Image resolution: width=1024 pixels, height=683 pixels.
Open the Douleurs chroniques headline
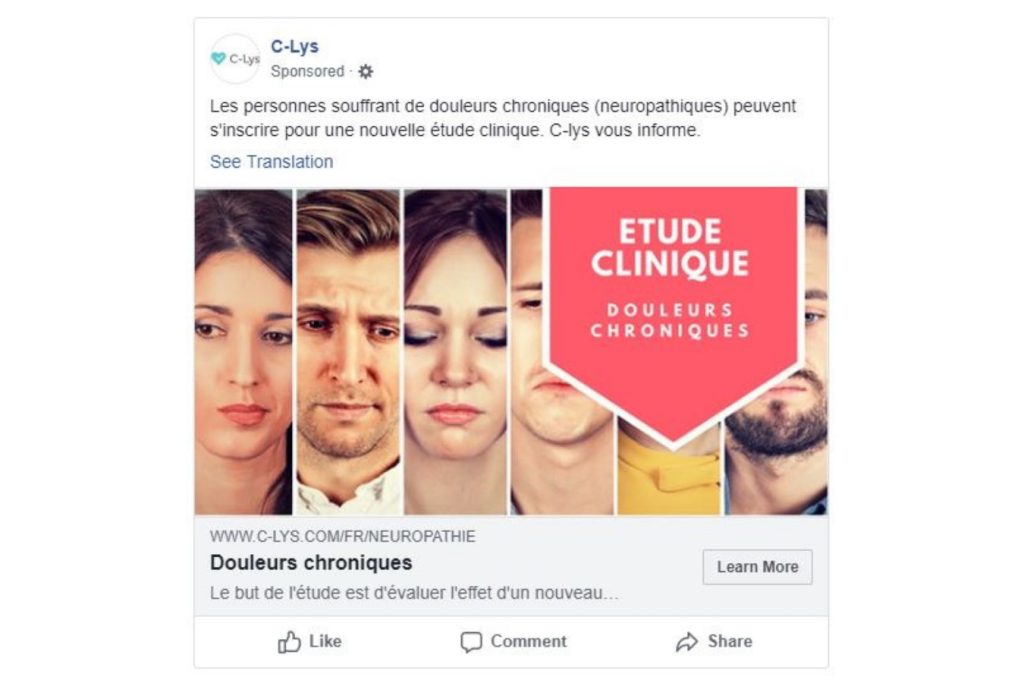point(311,562)
